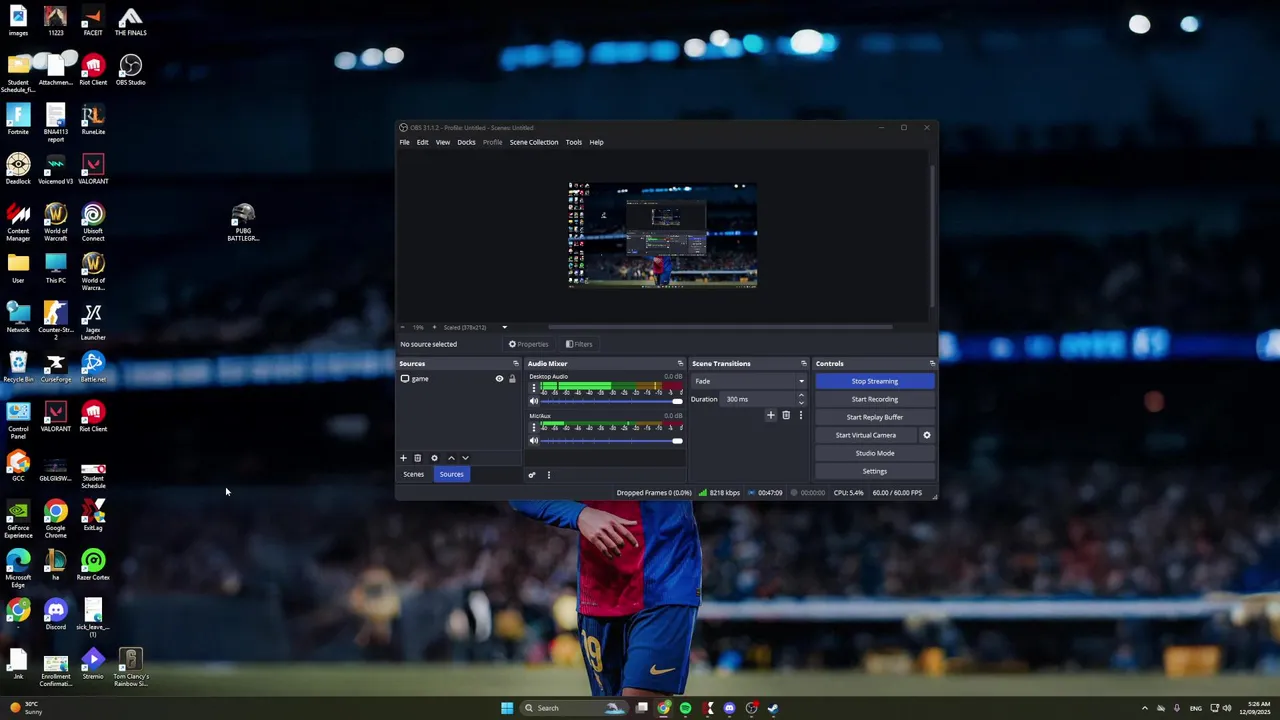
Task: Select Discord desktop shortcut
Action: point(56,615)
